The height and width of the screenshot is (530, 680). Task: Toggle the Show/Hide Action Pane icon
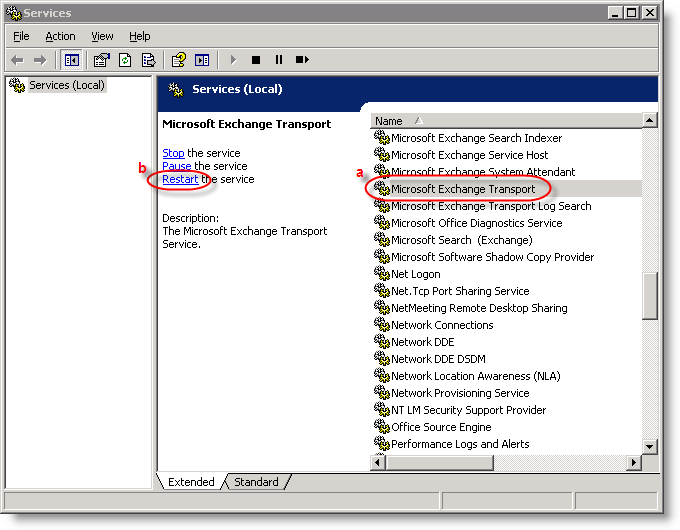pos(202,60)
